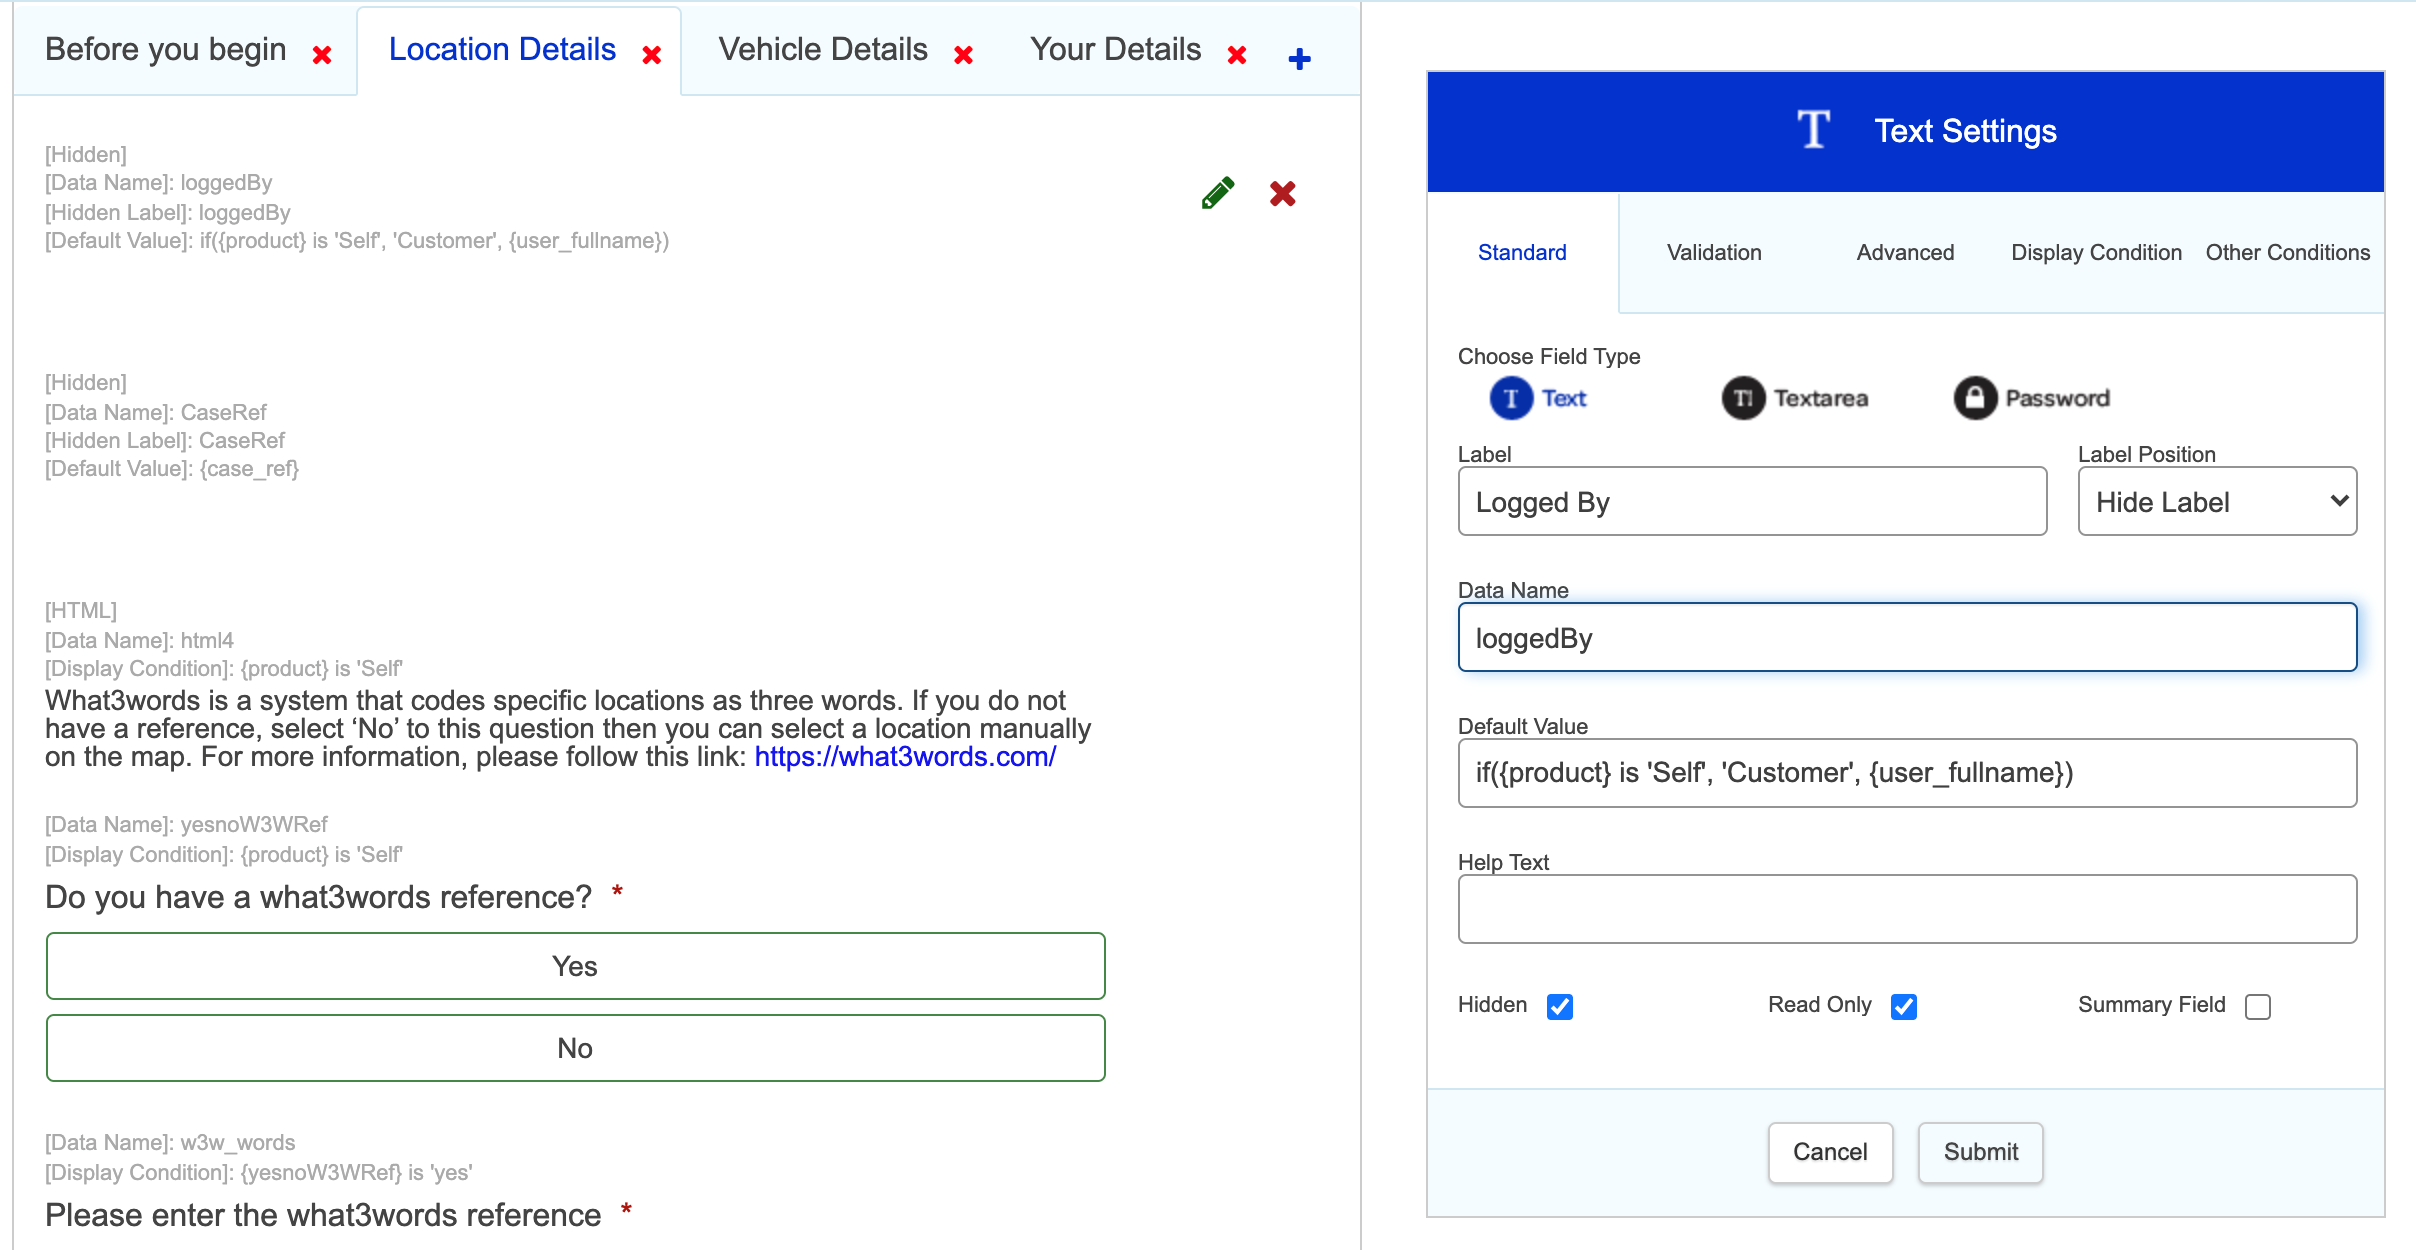Viewport: 2416px width, 1250px height.
Task: Add a new form page tab
Action: click(1300, 59)
